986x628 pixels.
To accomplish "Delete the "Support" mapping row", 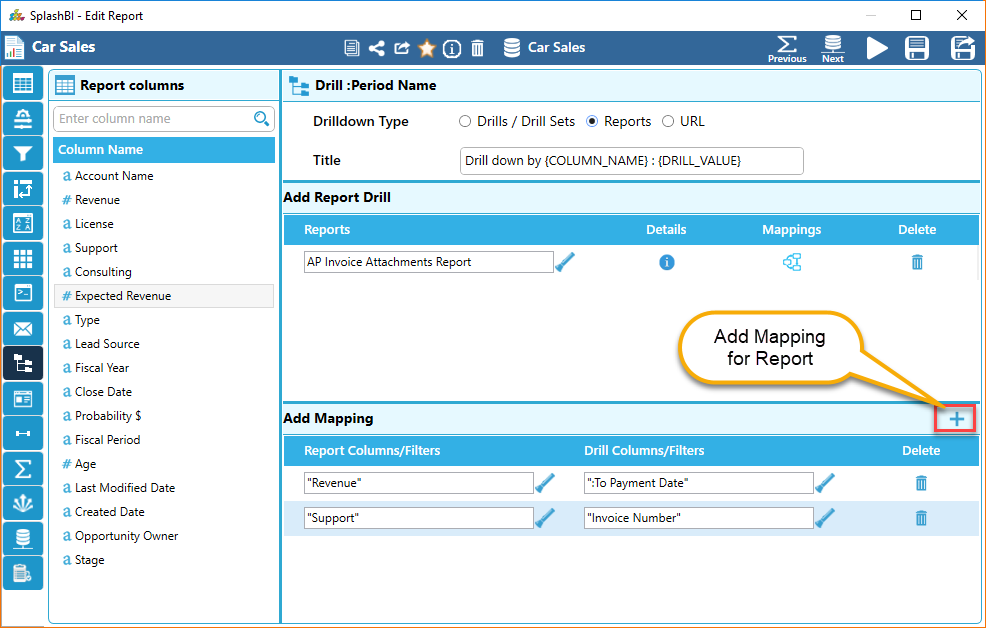I will click(x=921, y=518).
